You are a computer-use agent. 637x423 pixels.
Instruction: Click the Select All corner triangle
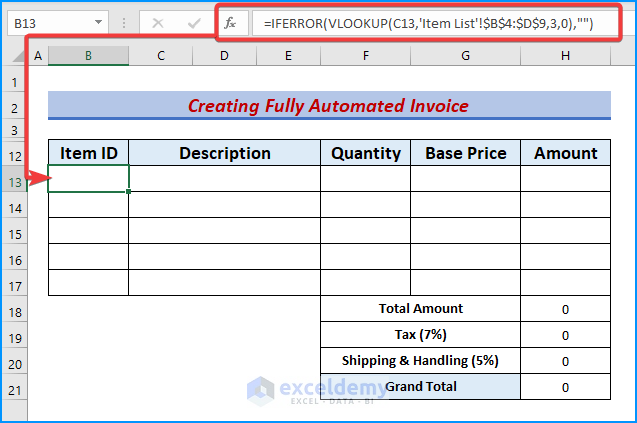(19, 56)
